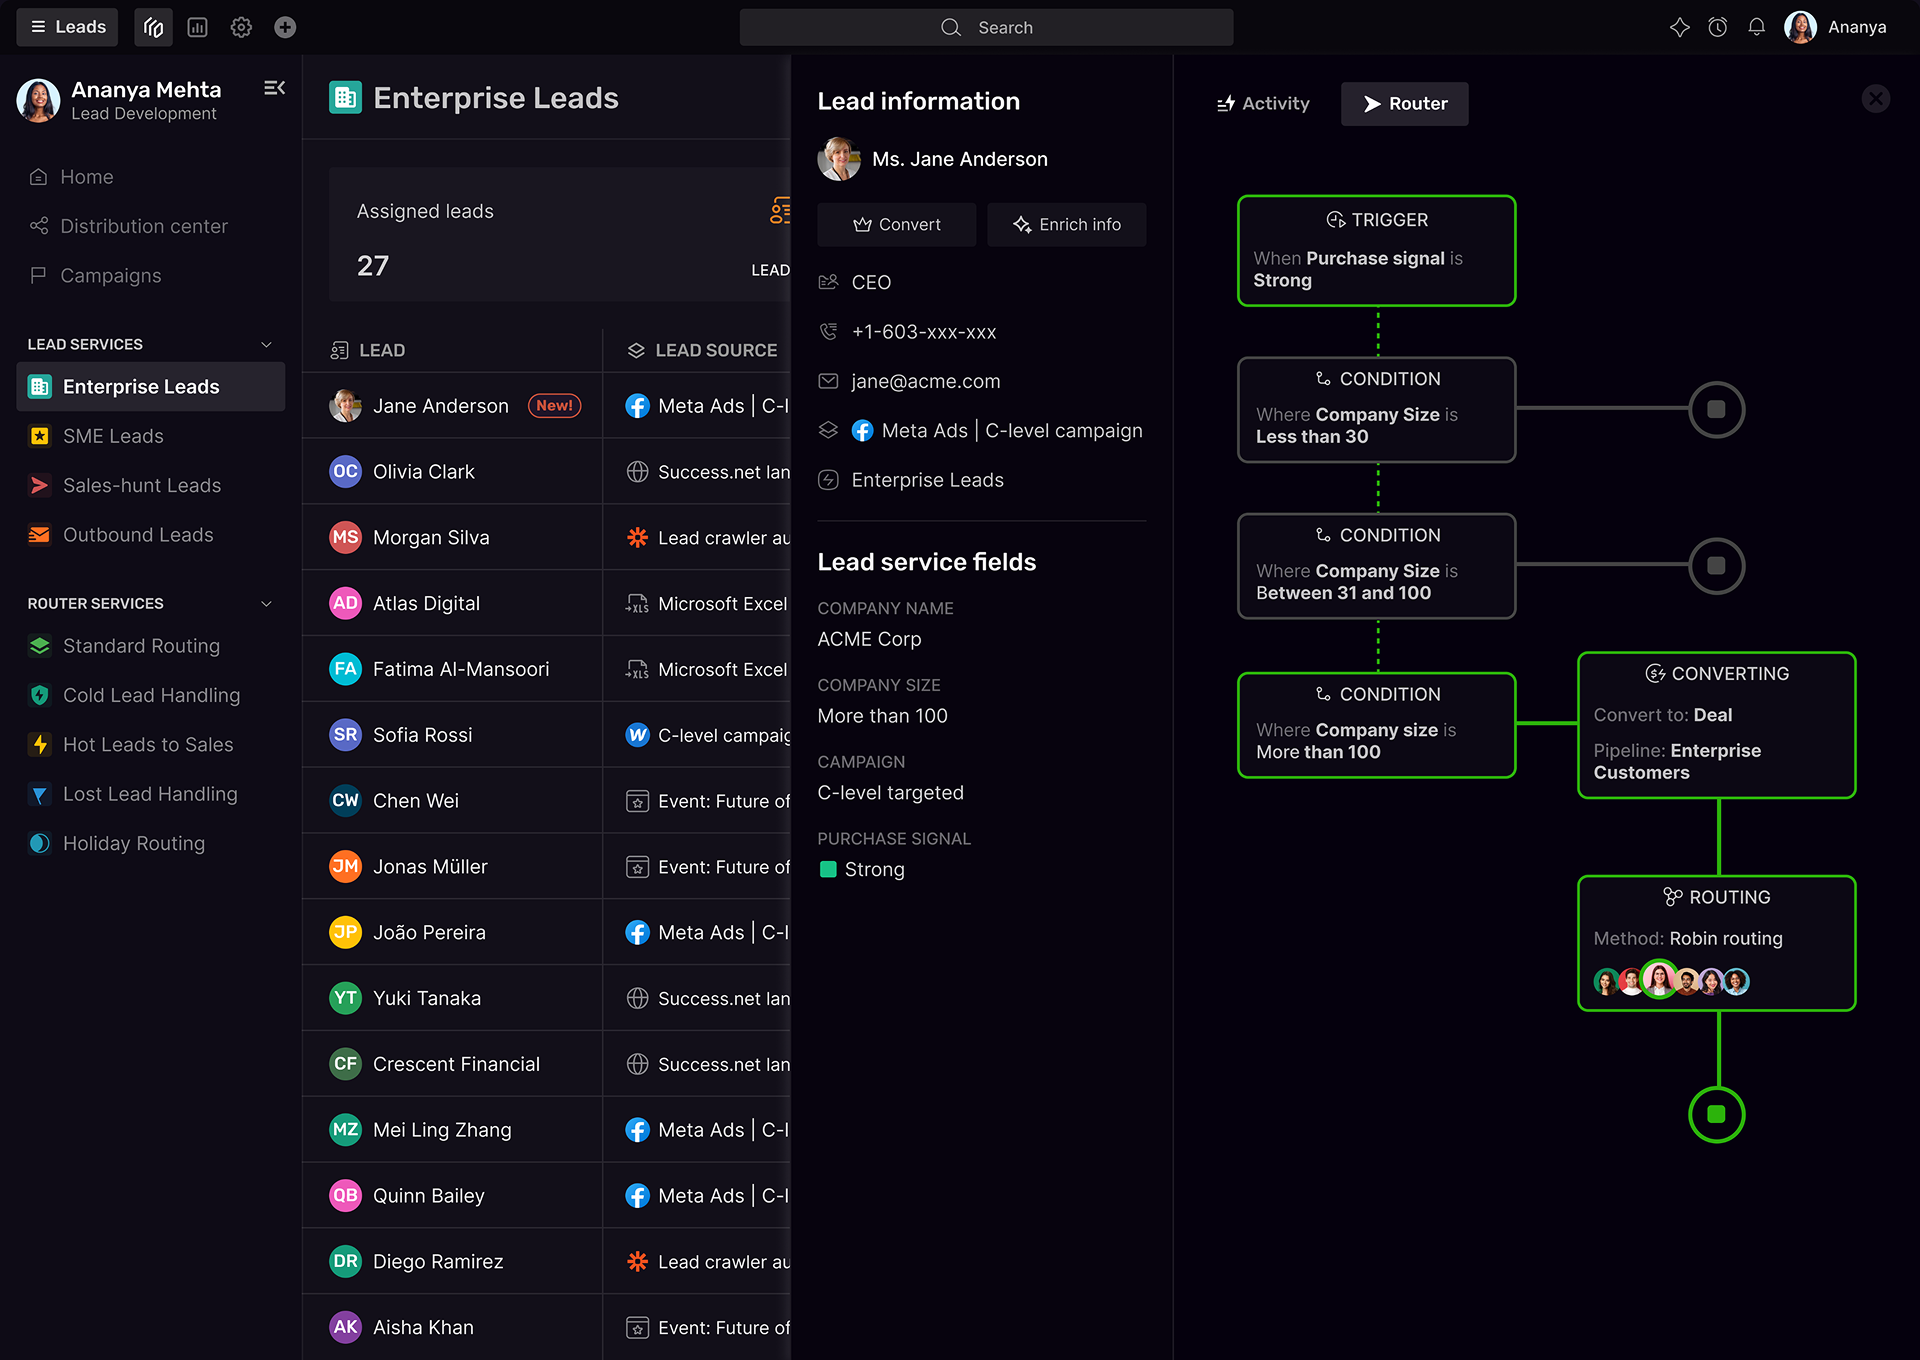The width and height of the screenshot is (1920, 1360).
Task: Open the settings gear in the top bar
Action: pos(241,27)
